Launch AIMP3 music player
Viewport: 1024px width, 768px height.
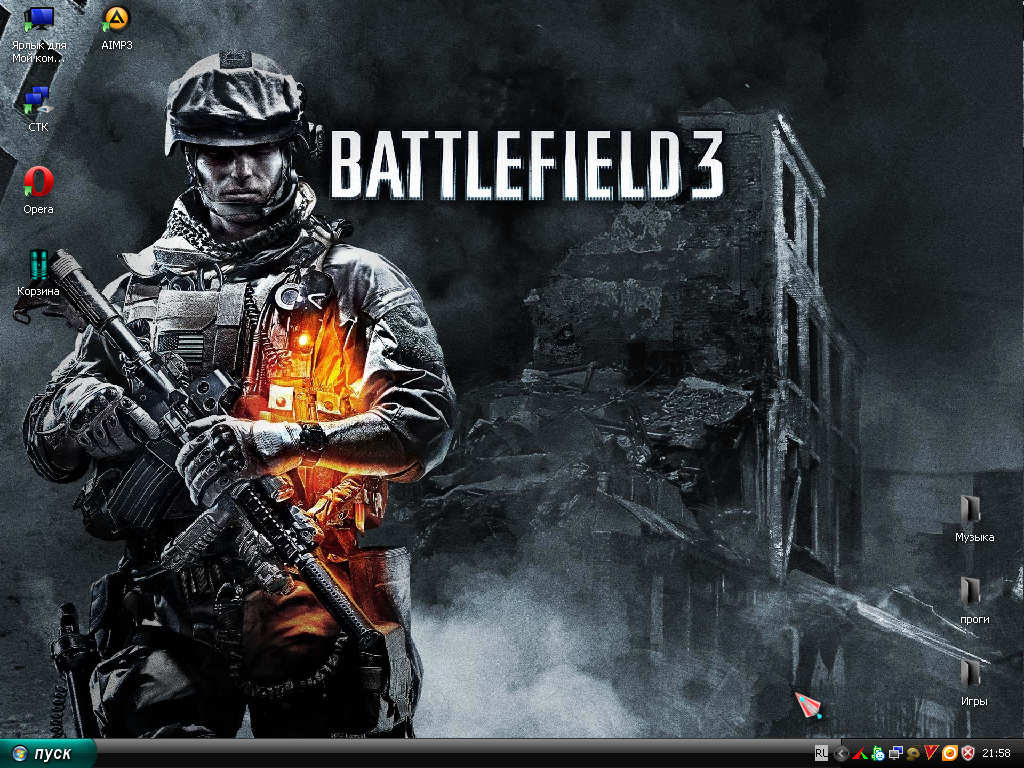116,20
